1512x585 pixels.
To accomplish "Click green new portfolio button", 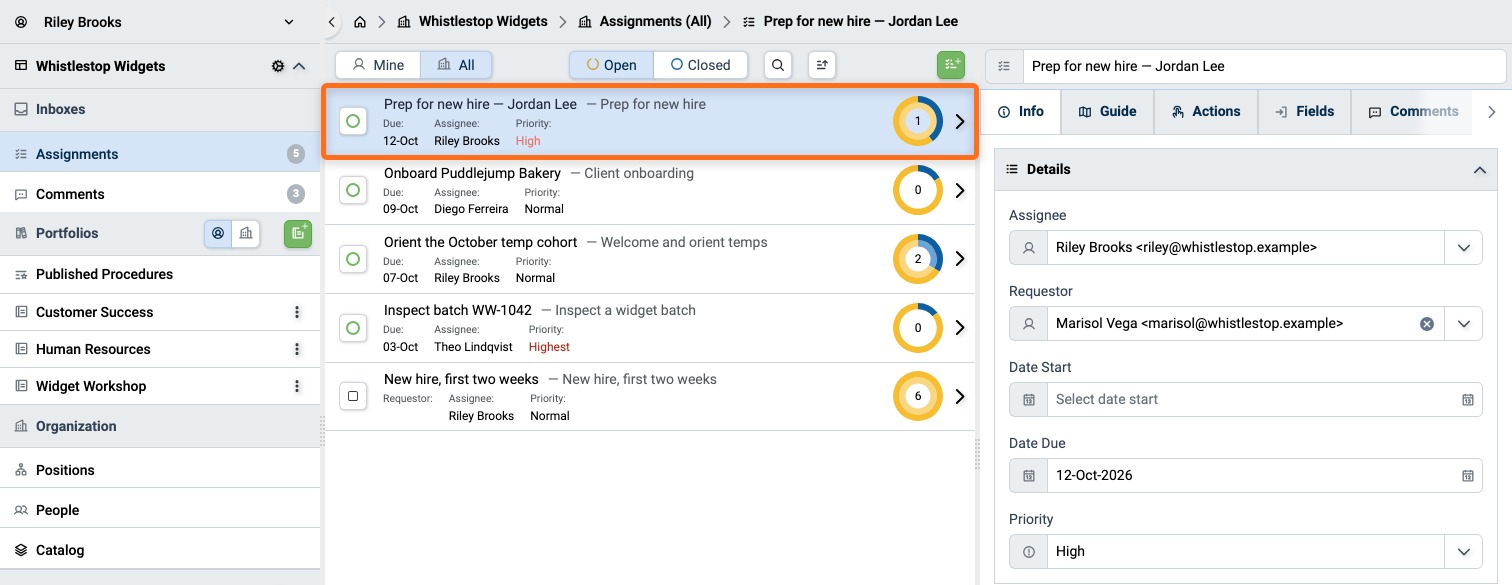I will tap(298, 233).
